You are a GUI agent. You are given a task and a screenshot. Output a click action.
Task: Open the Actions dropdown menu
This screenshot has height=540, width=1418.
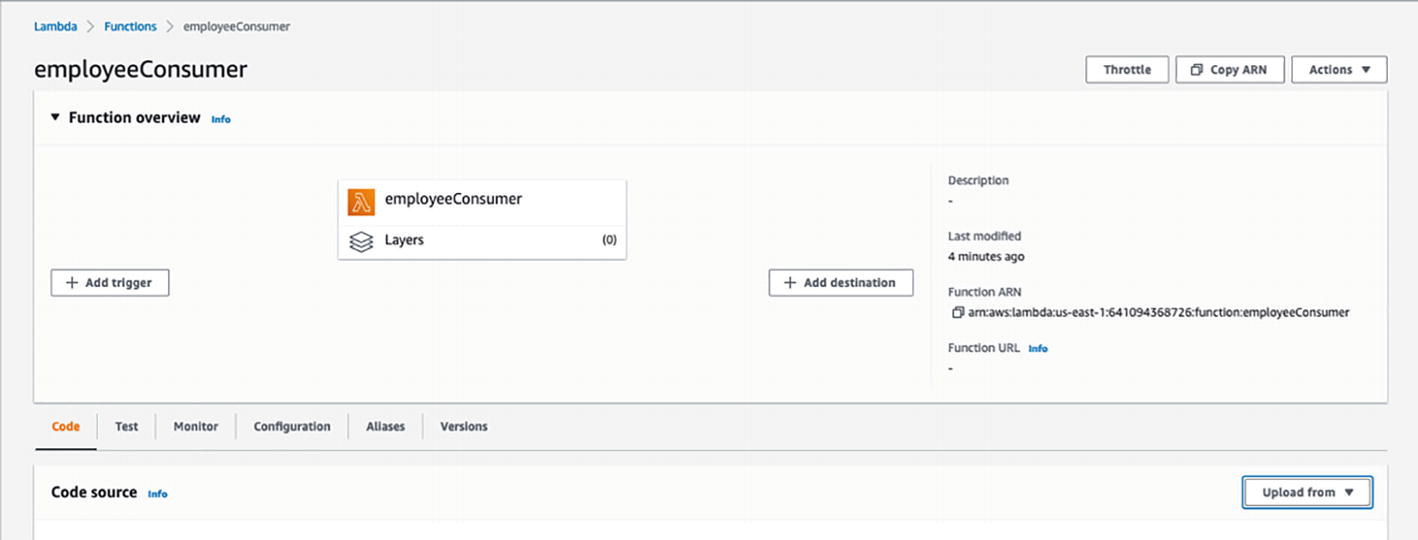[1339, 70]
